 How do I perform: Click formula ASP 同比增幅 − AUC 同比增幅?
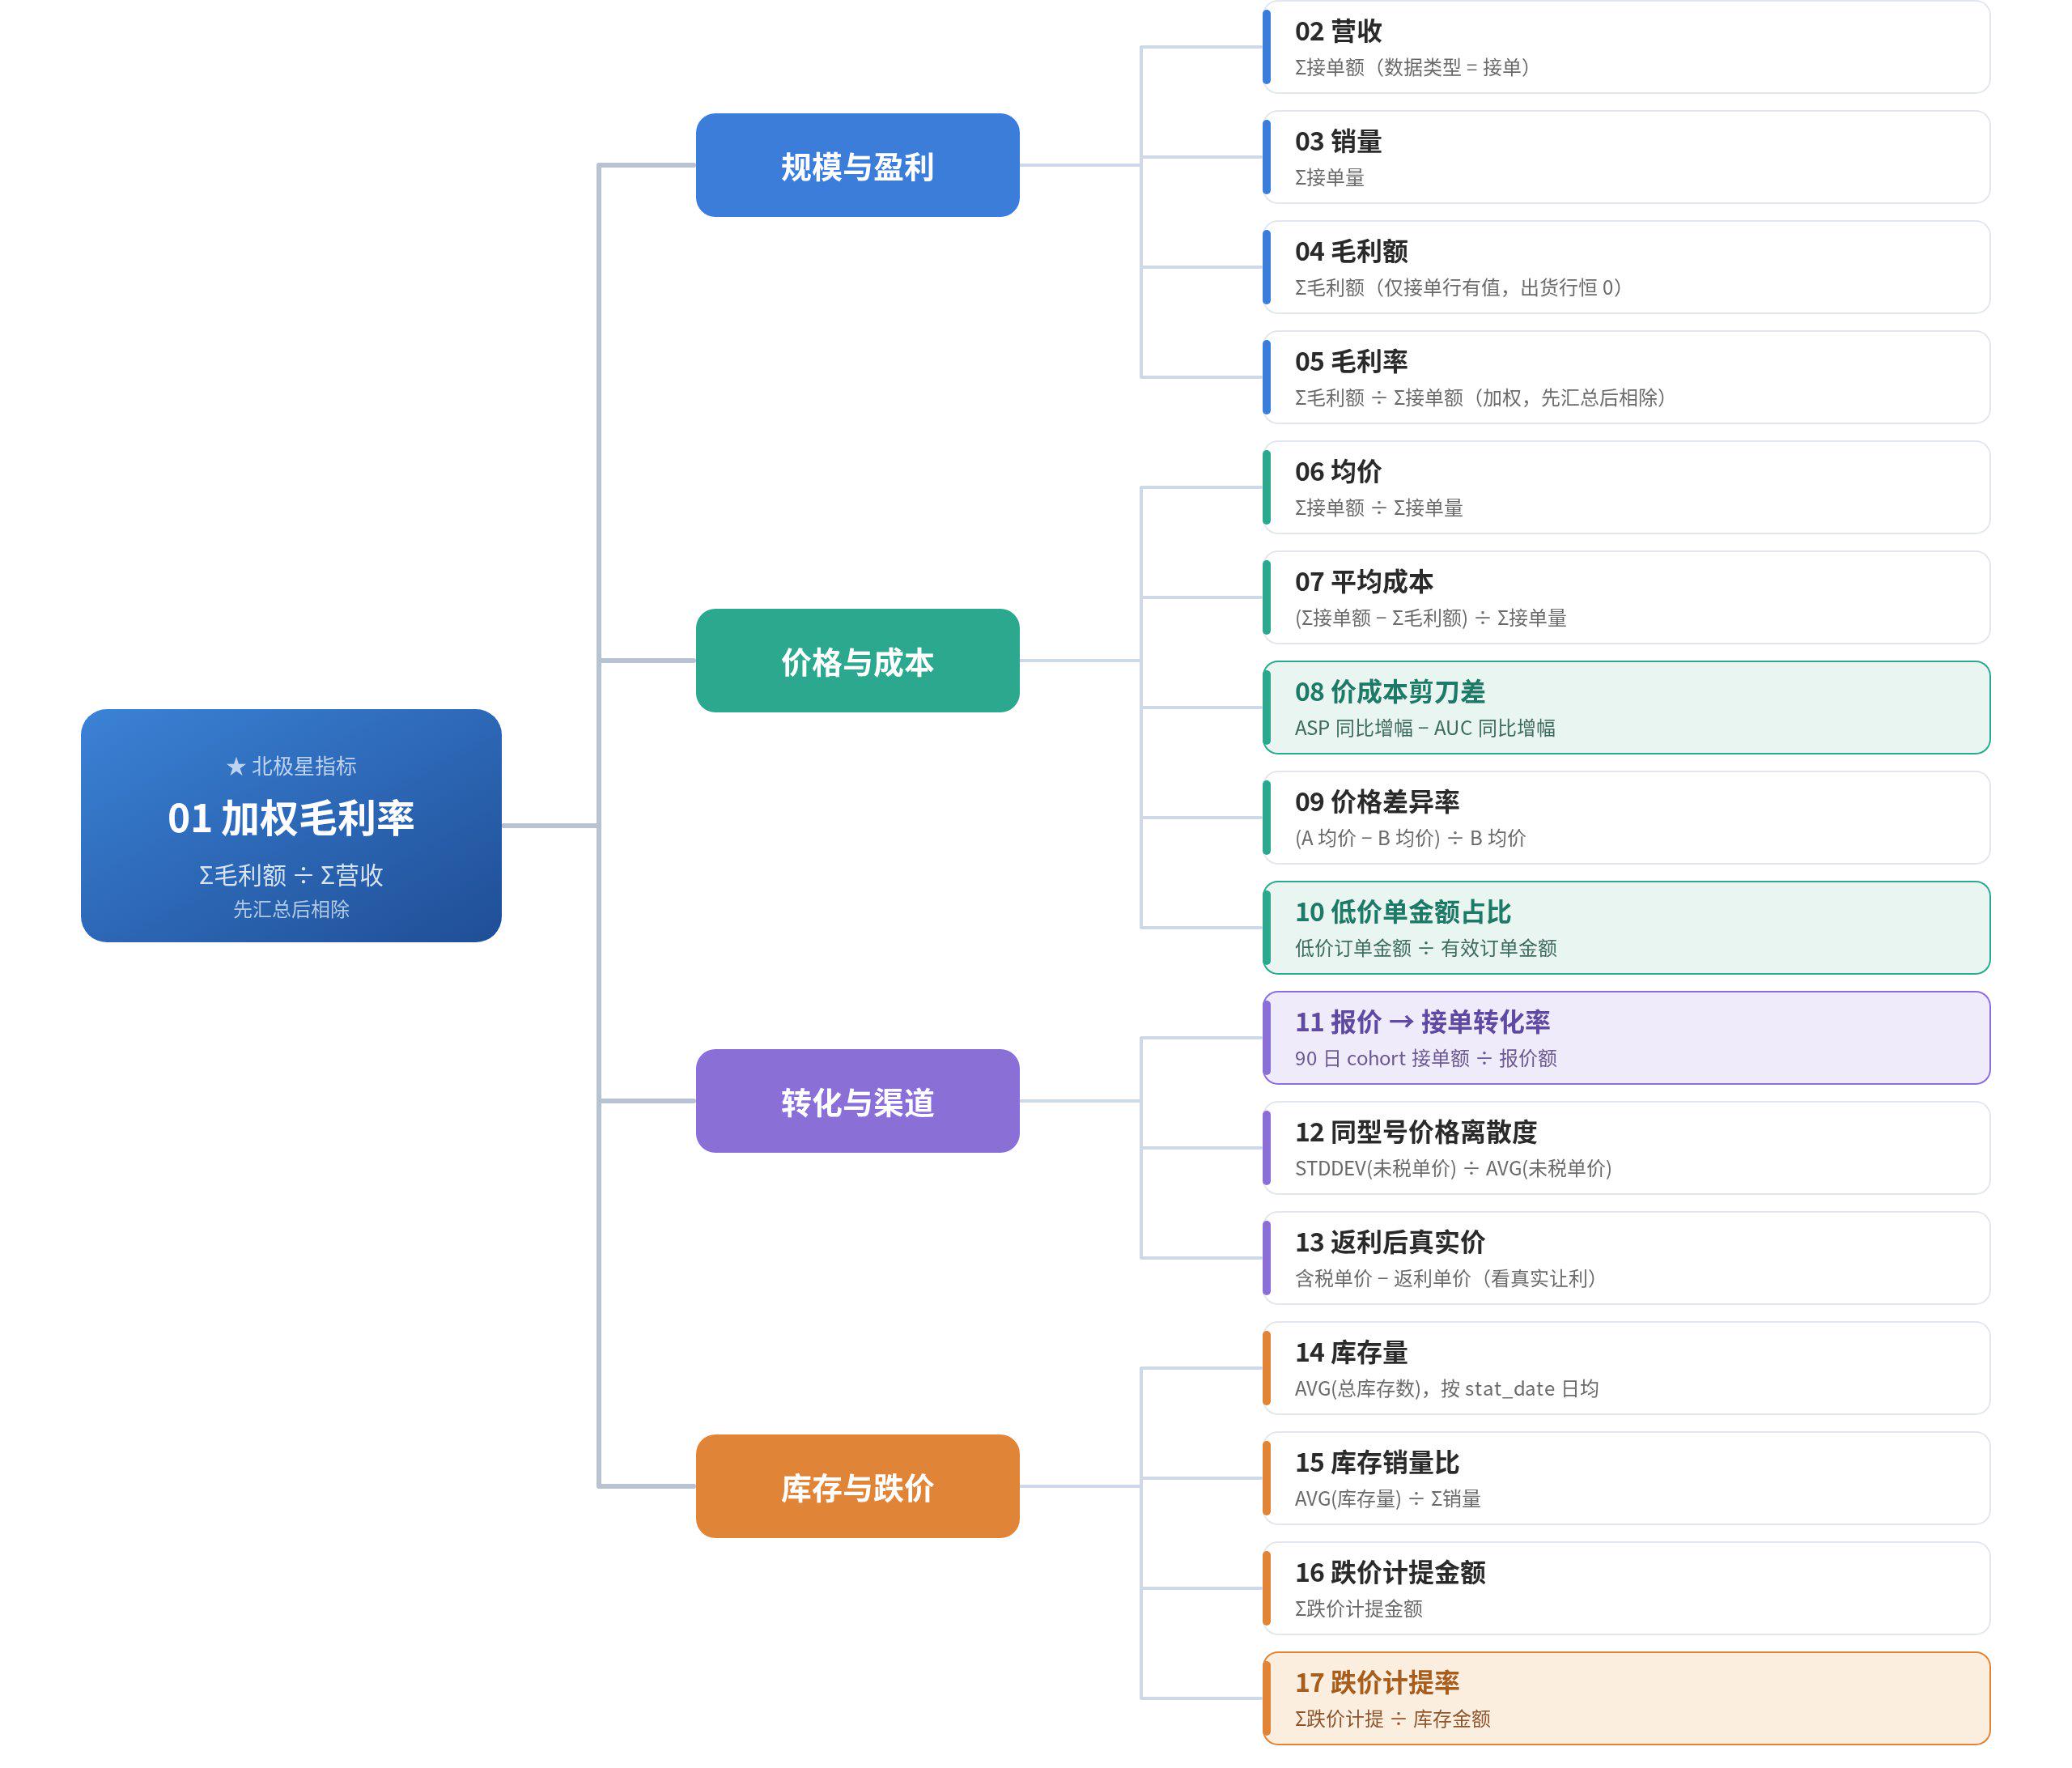(x=1425, y=728)
